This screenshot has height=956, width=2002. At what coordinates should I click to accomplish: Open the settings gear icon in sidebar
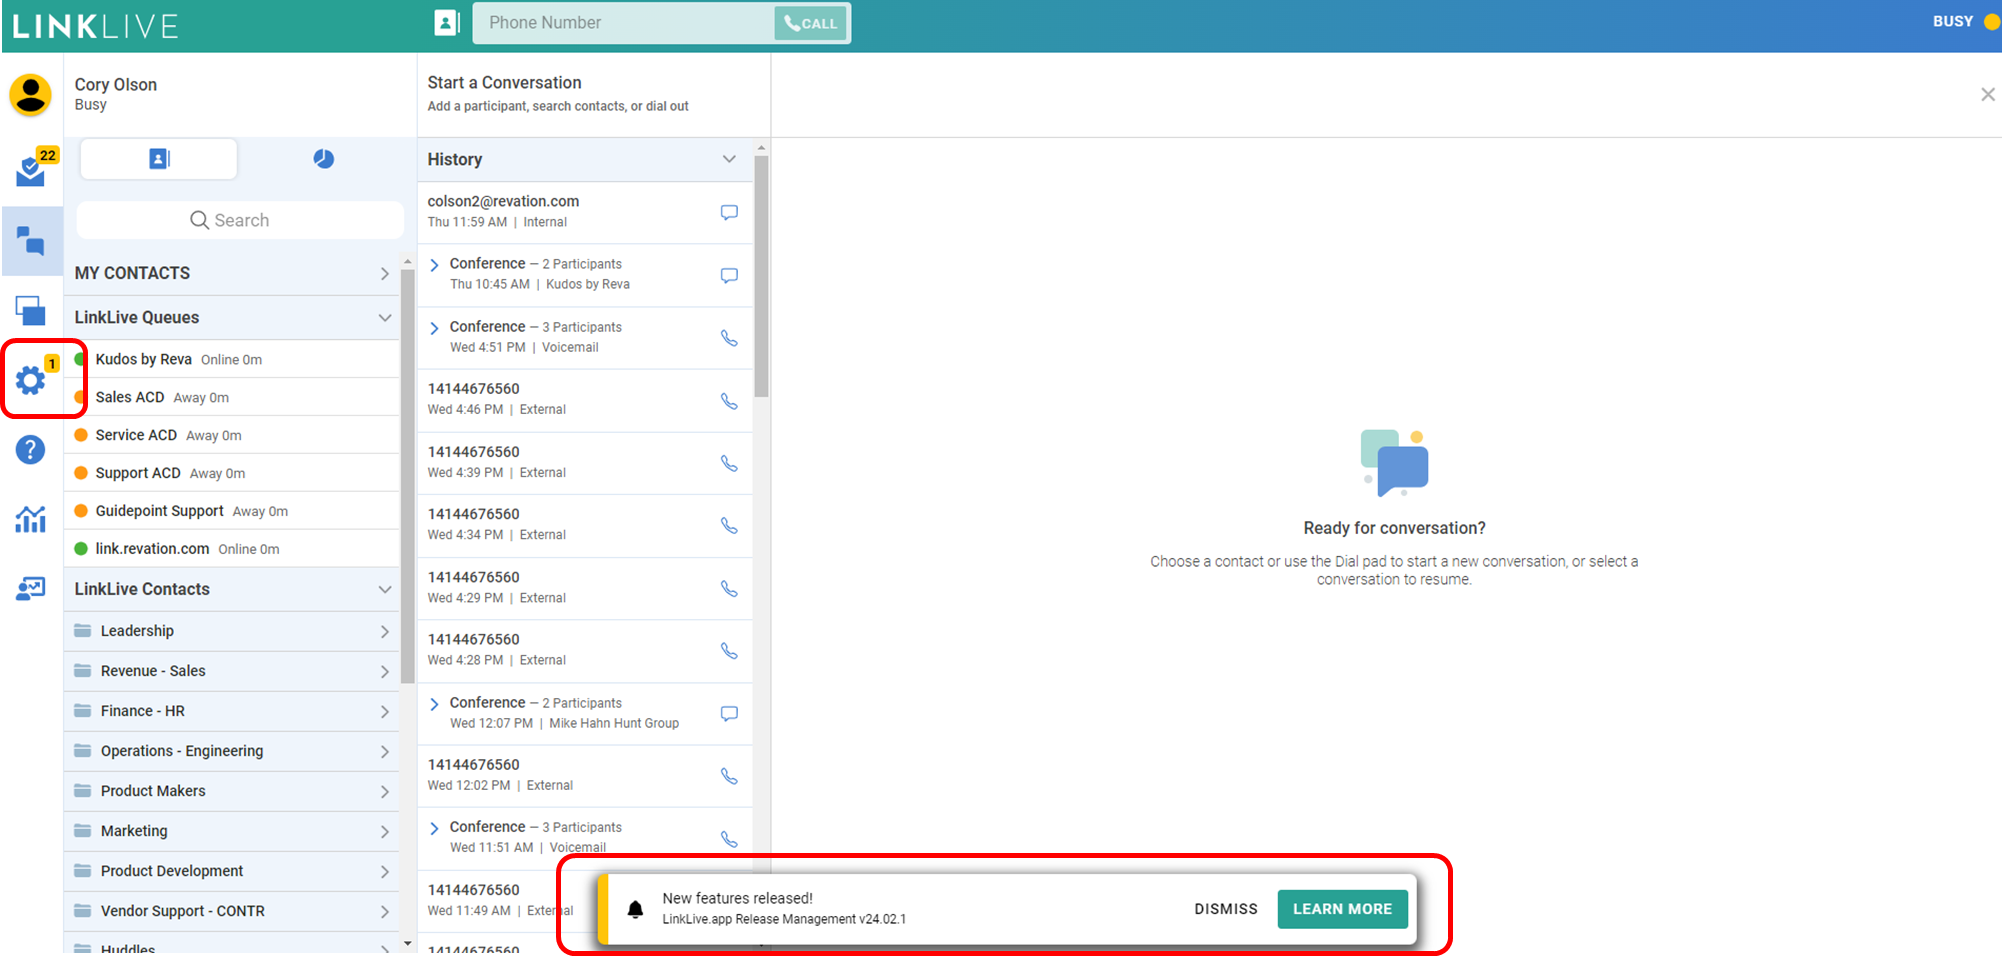point(31,380)
